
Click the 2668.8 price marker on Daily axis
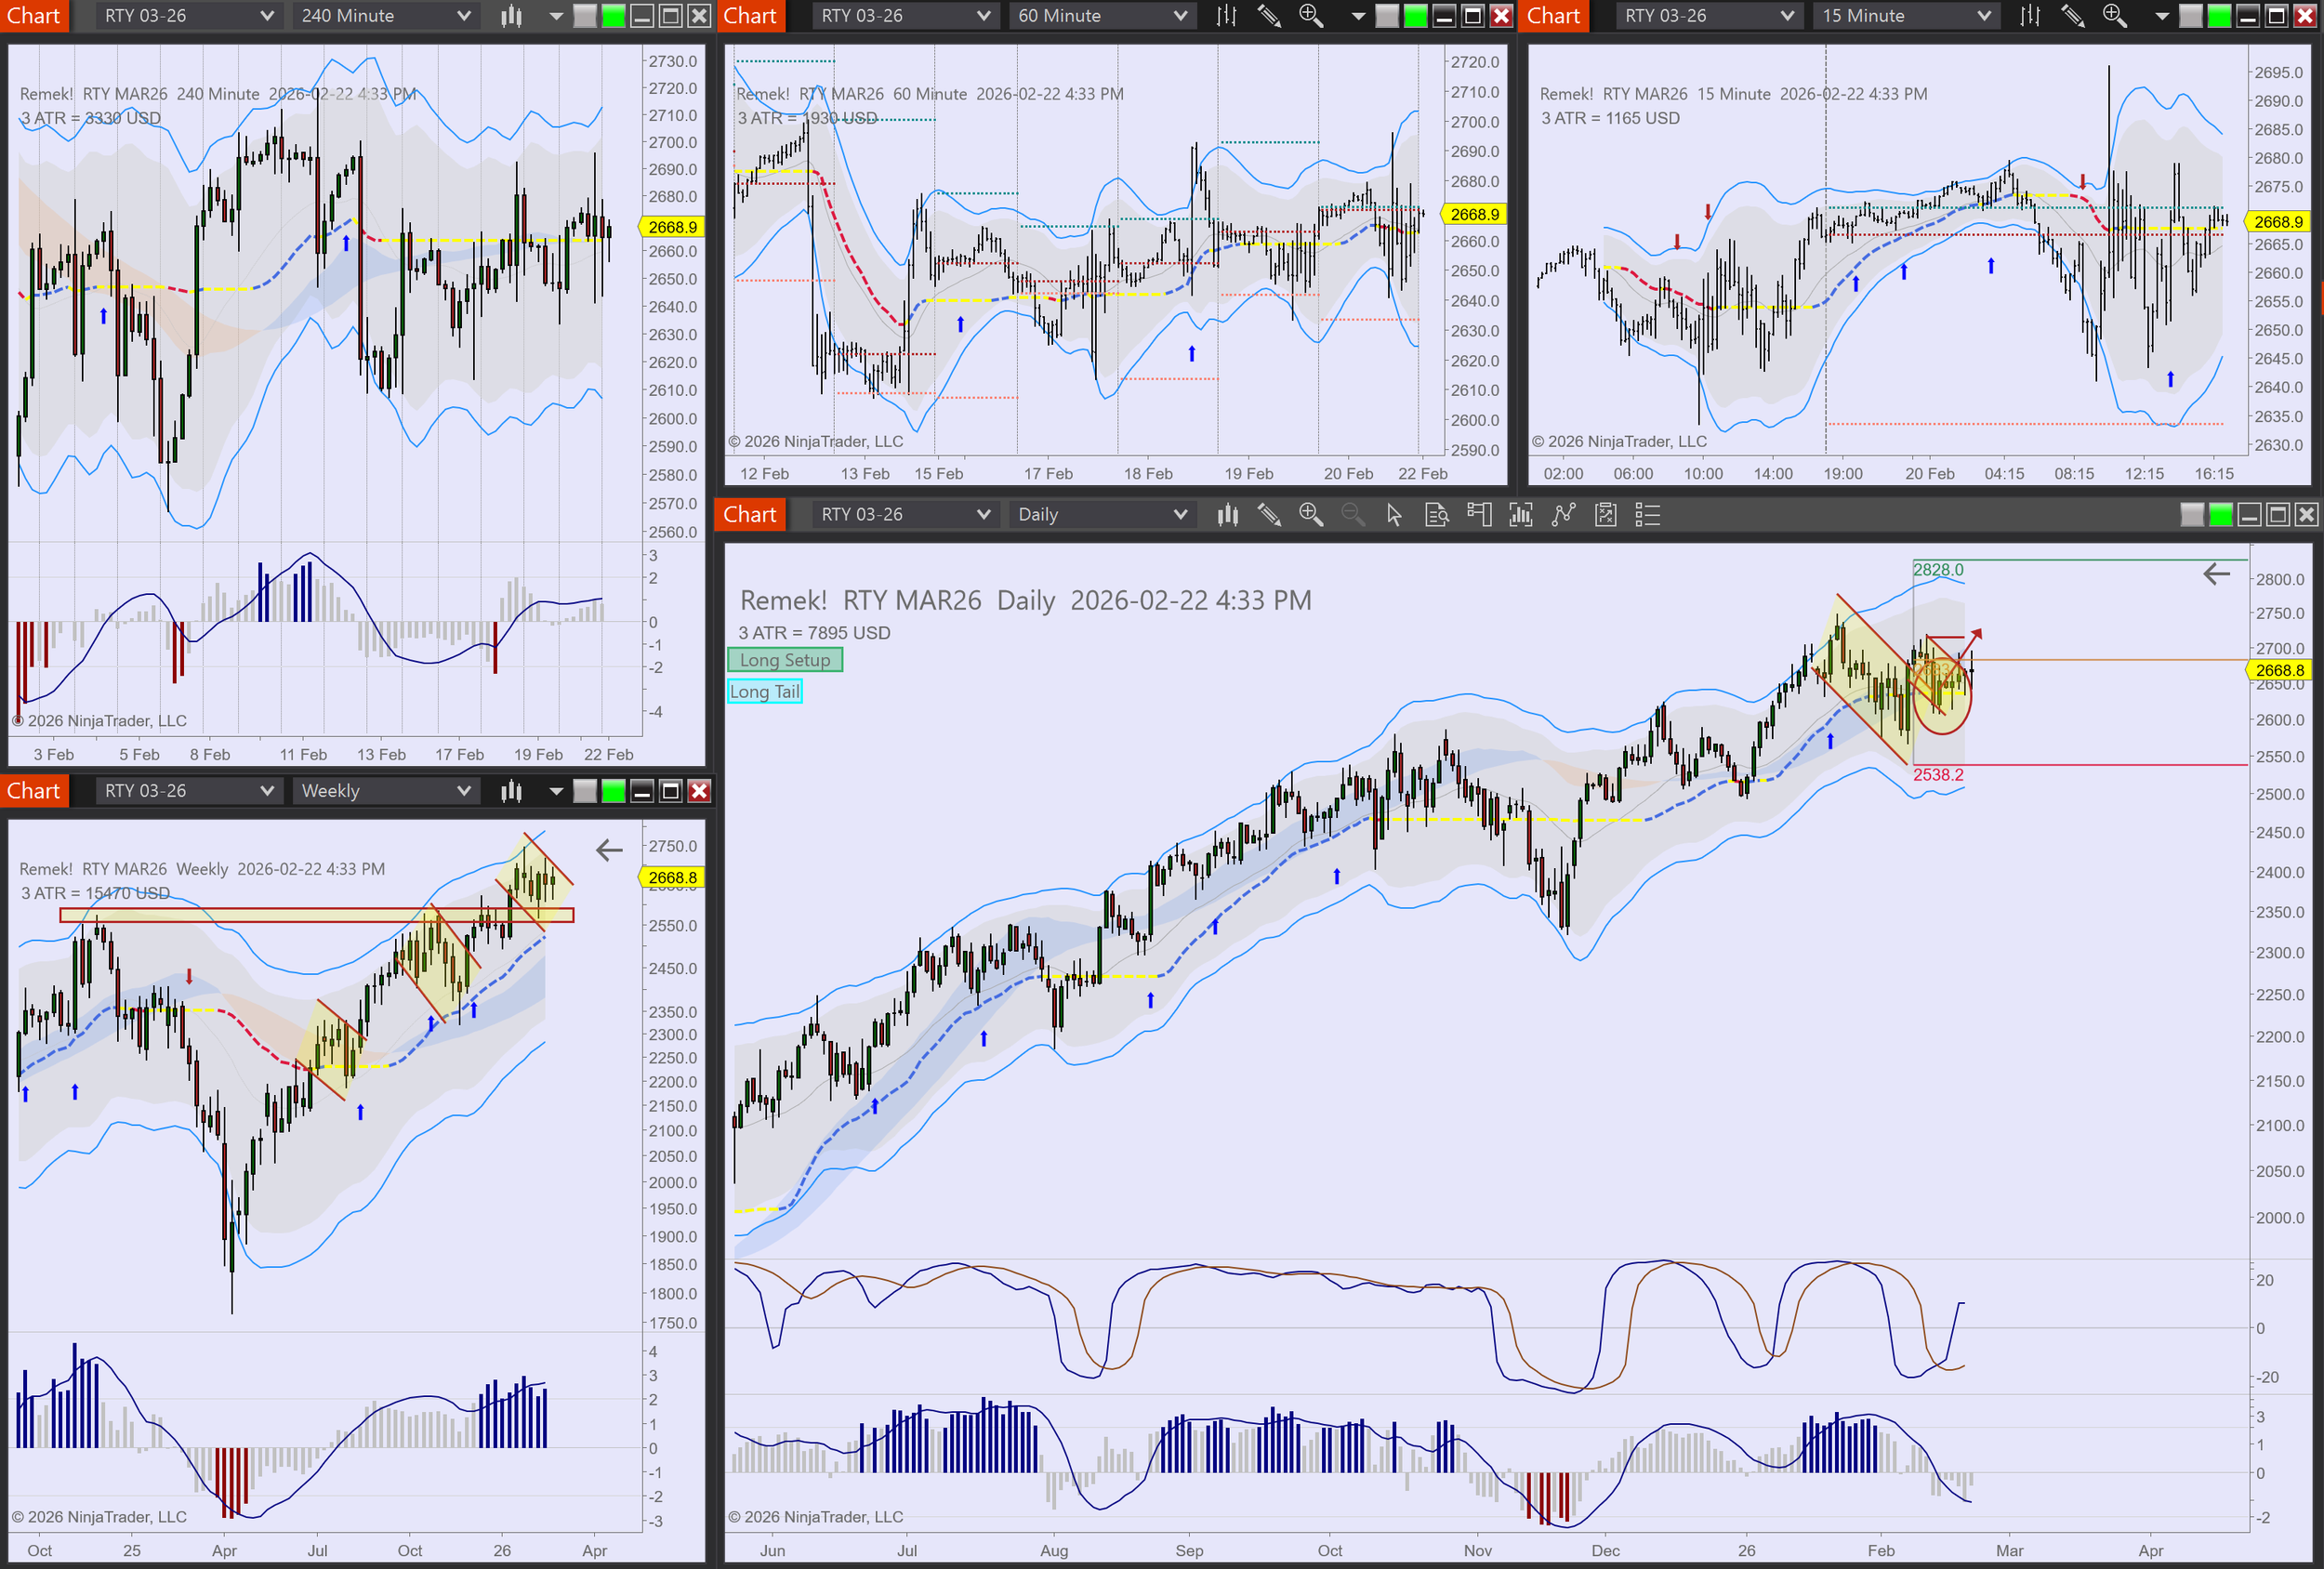point(2279,670)
